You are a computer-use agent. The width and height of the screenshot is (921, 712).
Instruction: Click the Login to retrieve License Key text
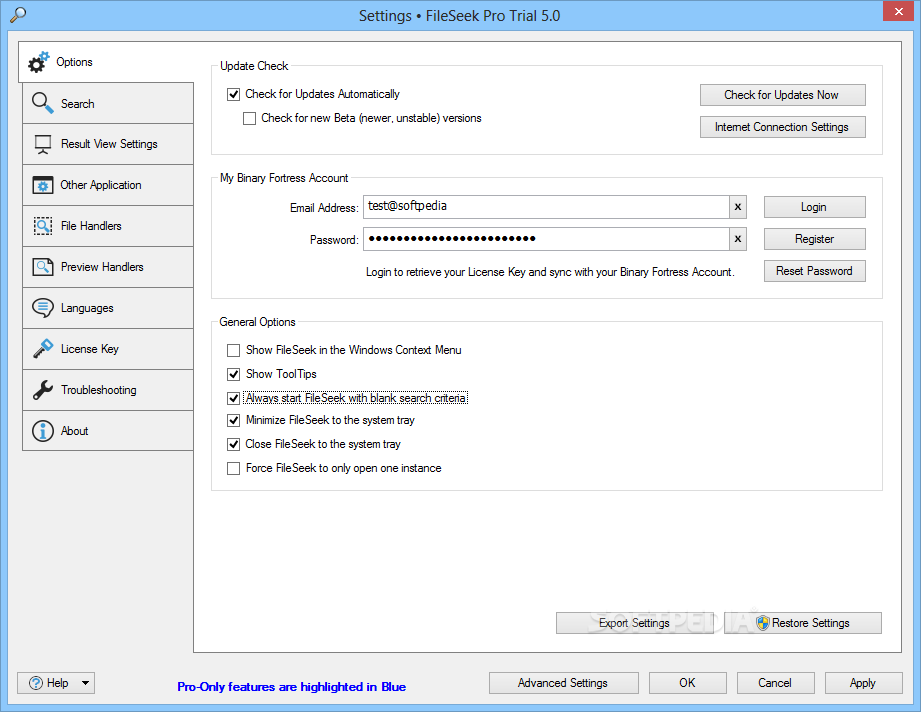(550, 272)
